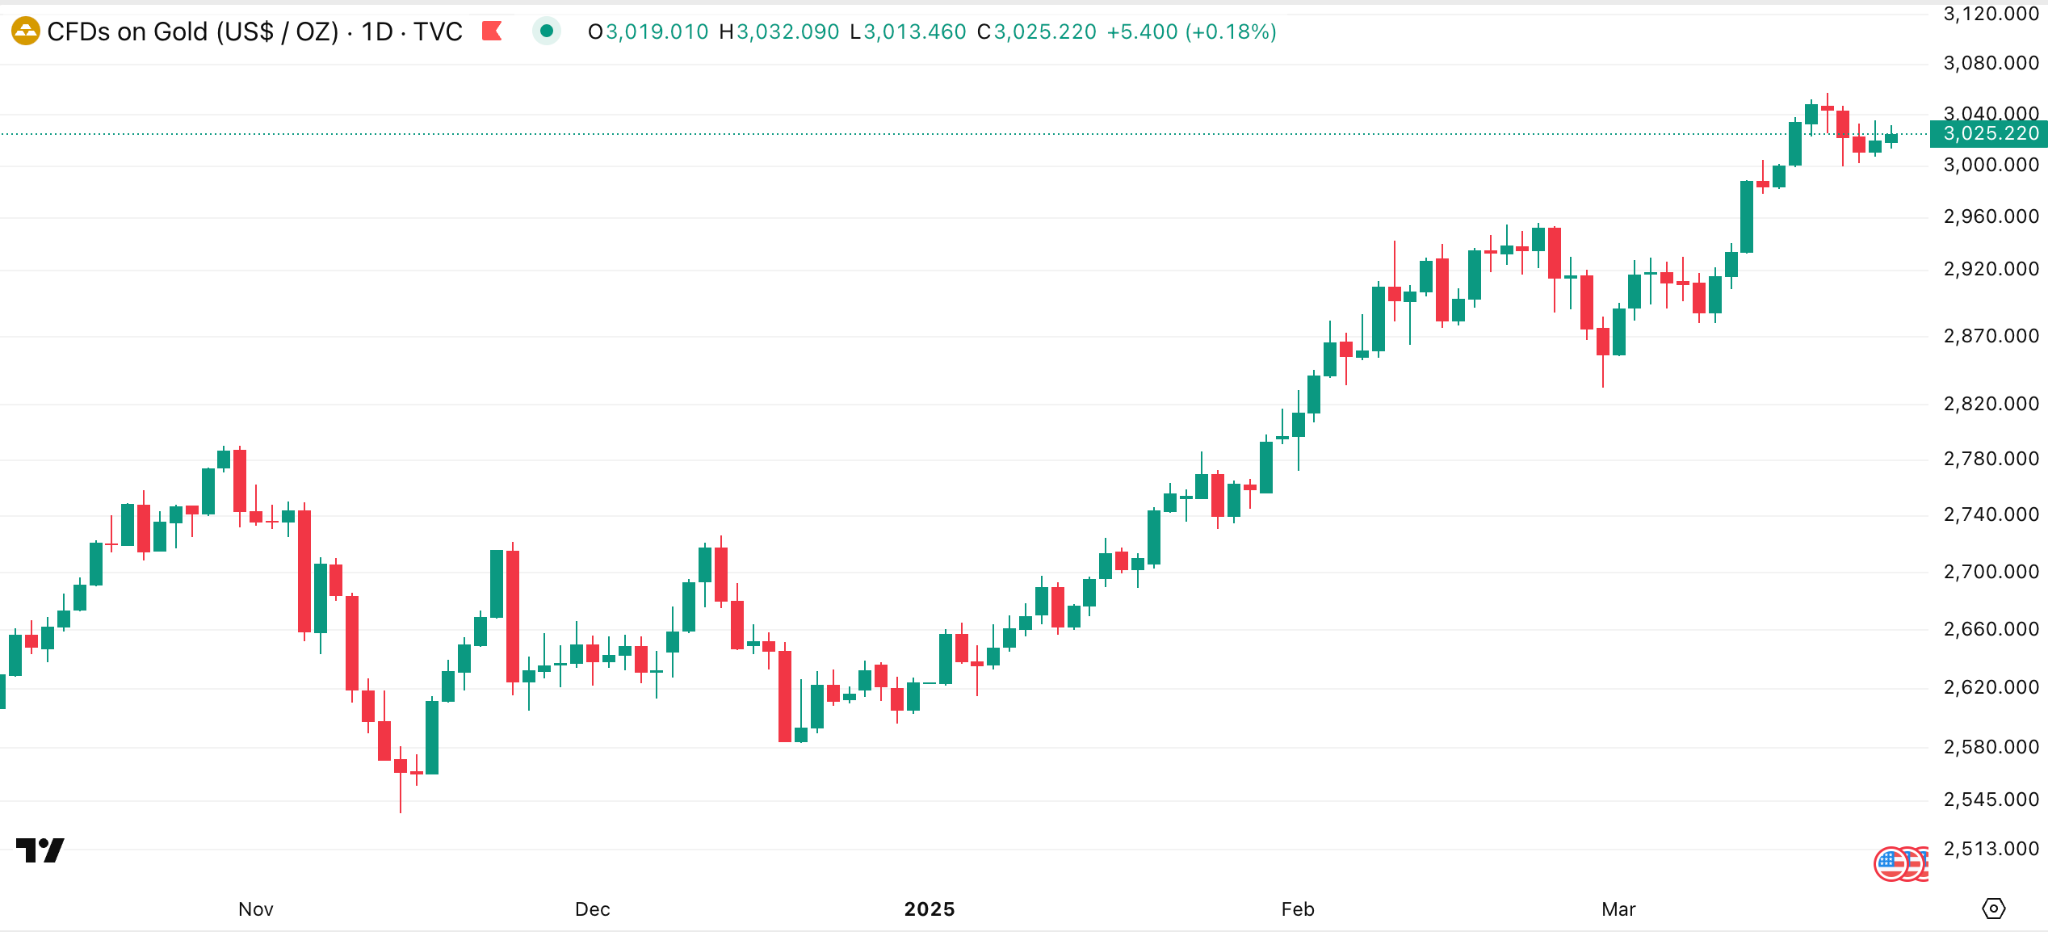Image resolution: width=2048 pixels, height=938 pixels.
Task: Click the percent change value +5.400 (+0.18%)
Action: (1191, 32)
